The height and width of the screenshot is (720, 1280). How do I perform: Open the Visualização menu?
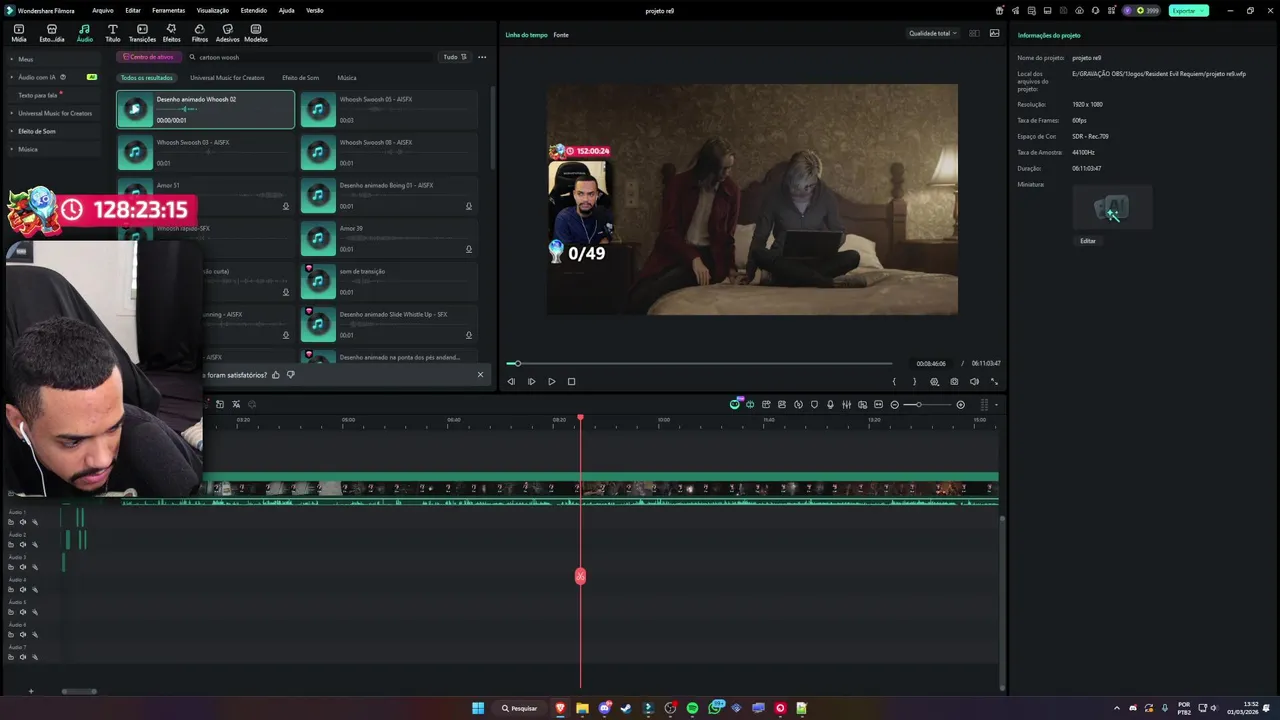tap(213, 10)
